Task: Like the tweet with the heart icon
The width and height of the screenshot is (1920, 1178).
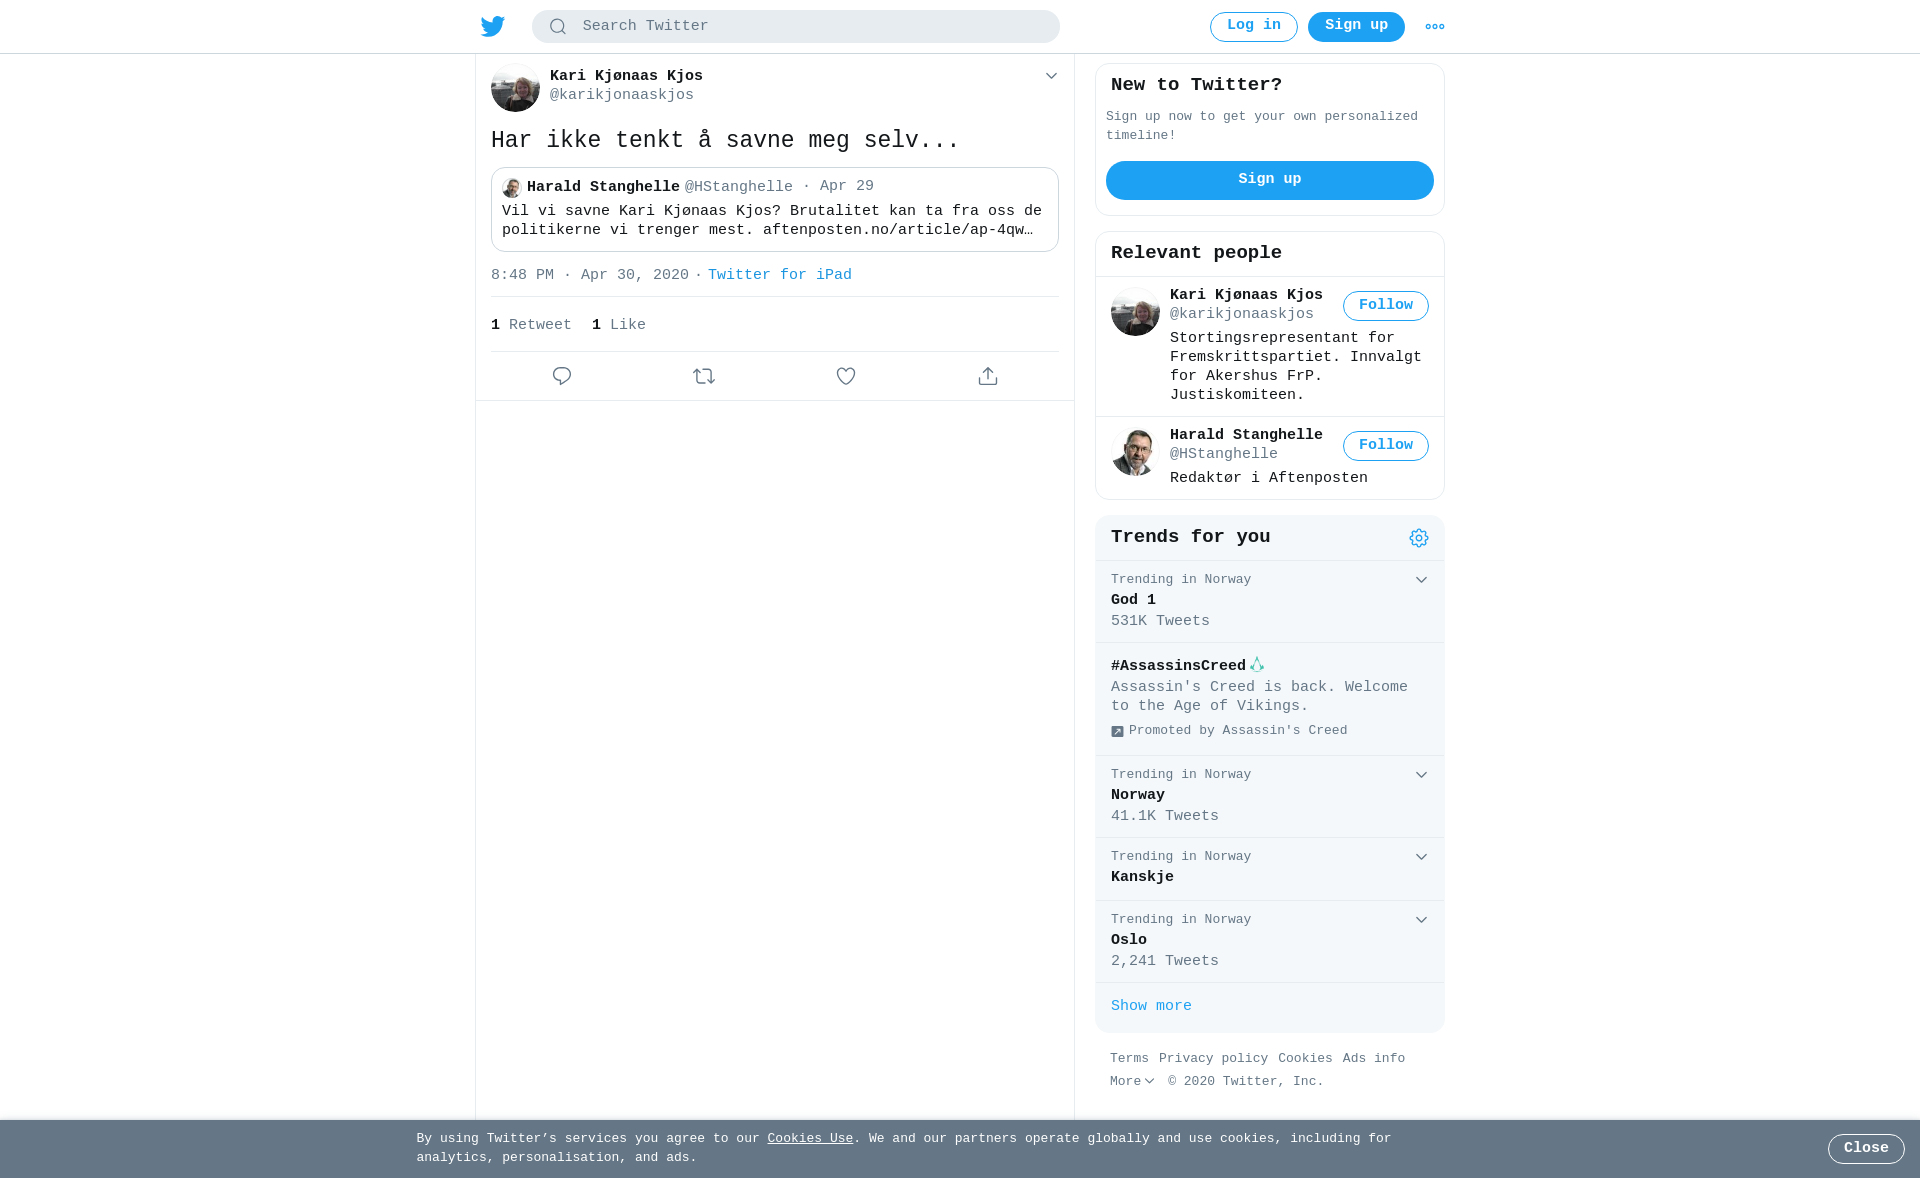Action: (846, 376)
